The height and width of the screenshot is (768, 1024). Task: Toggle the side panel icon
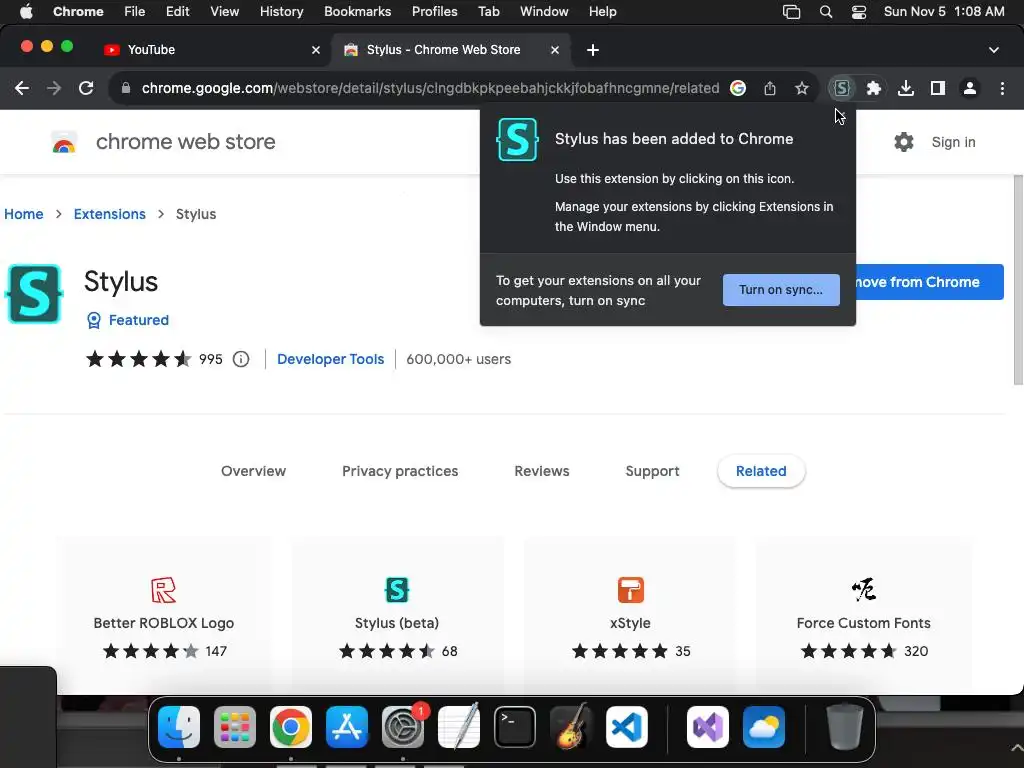[x=938, y=88]
